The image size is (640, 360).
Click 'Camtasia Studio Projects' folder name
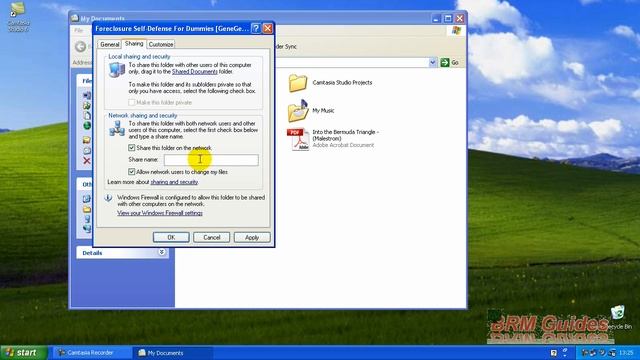342,82
